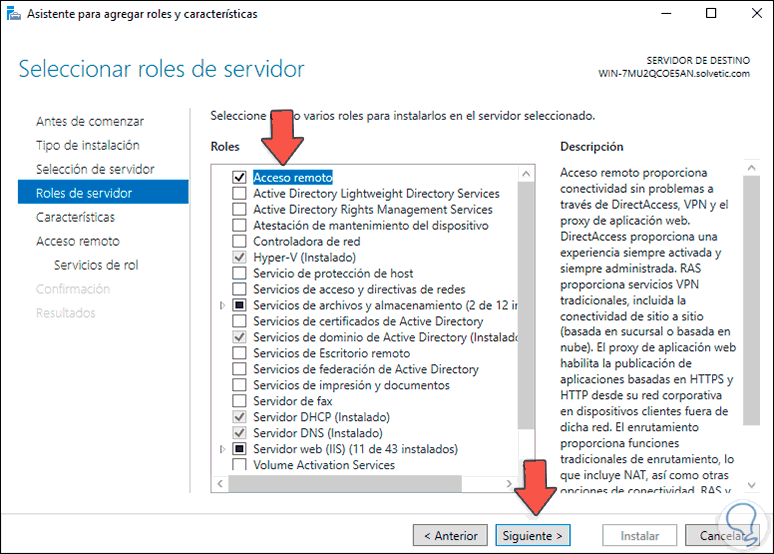Open Acceso remoto step in sidebar
The image size is (774, 554).
77,241
